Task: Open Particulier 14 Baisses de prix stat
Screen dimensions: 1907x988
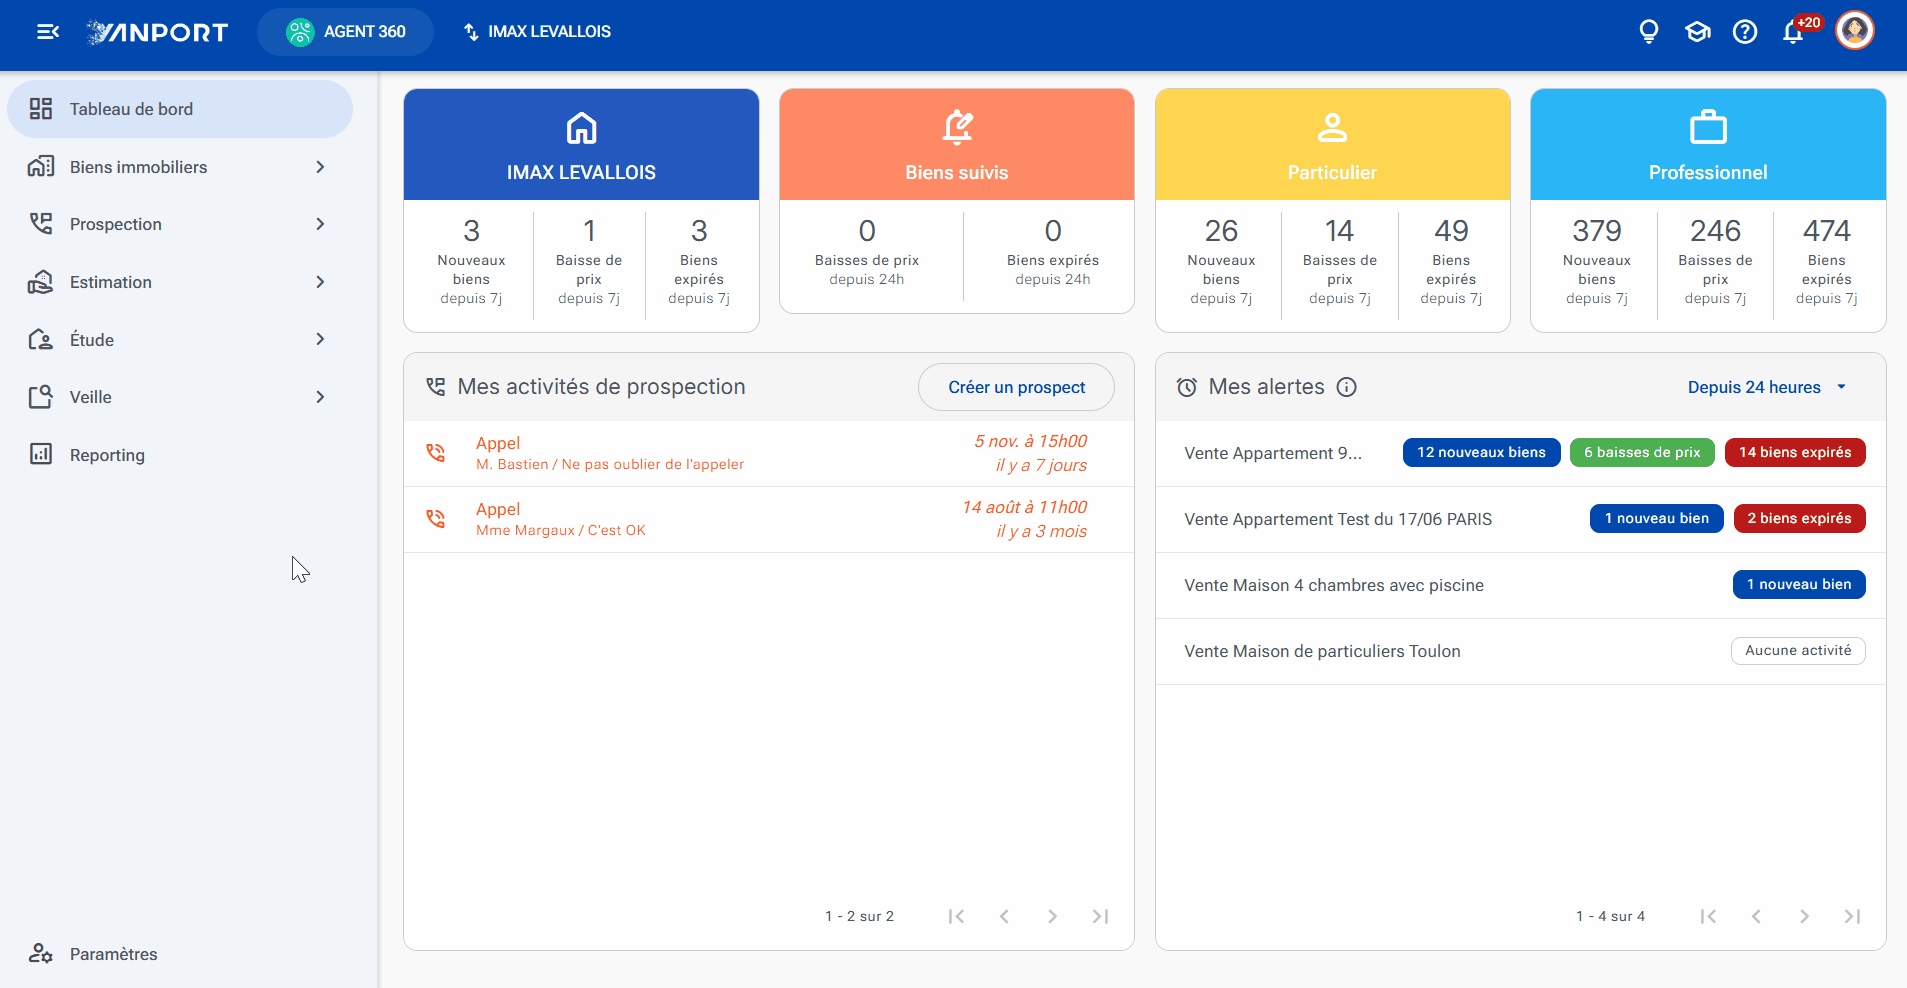Action: point(1340,262)
